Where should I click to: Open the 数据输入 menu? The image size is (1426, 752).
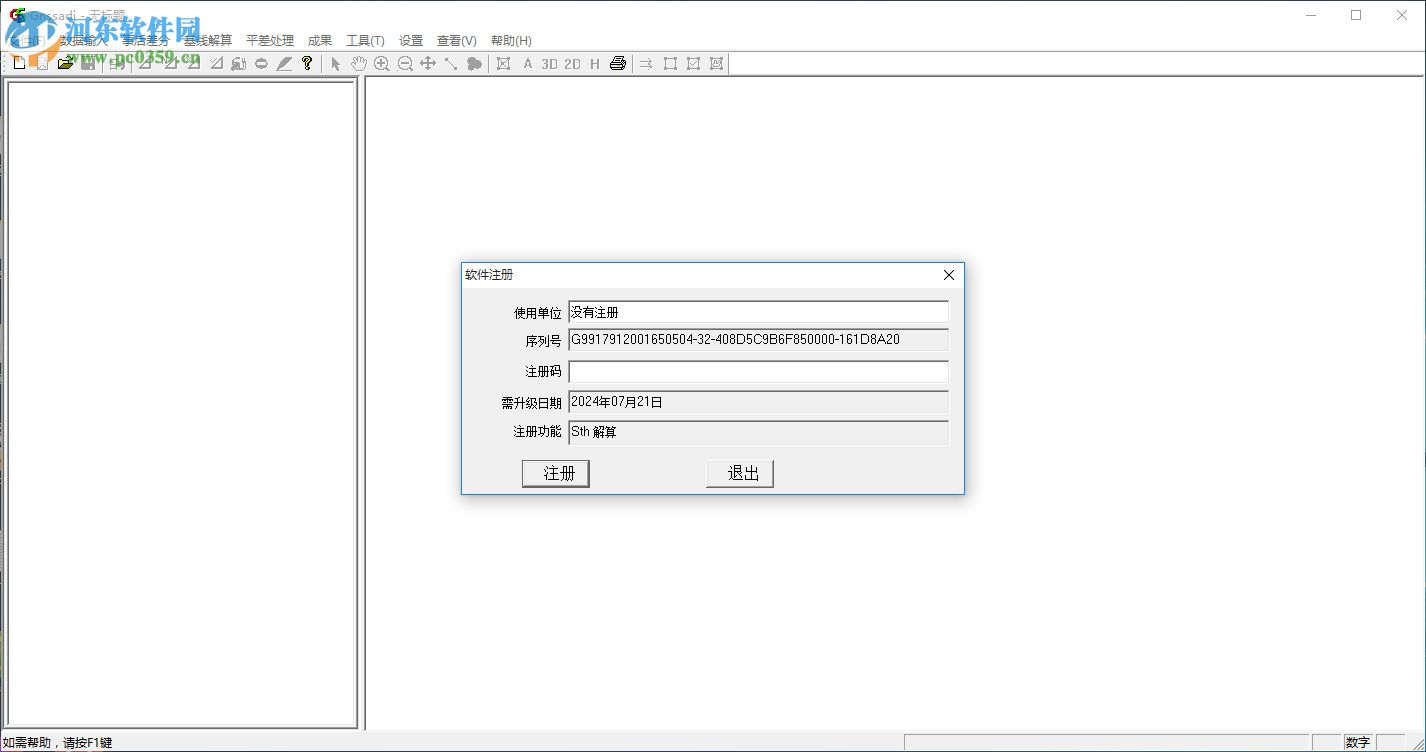pyautogui.click(x=82, y=41)
